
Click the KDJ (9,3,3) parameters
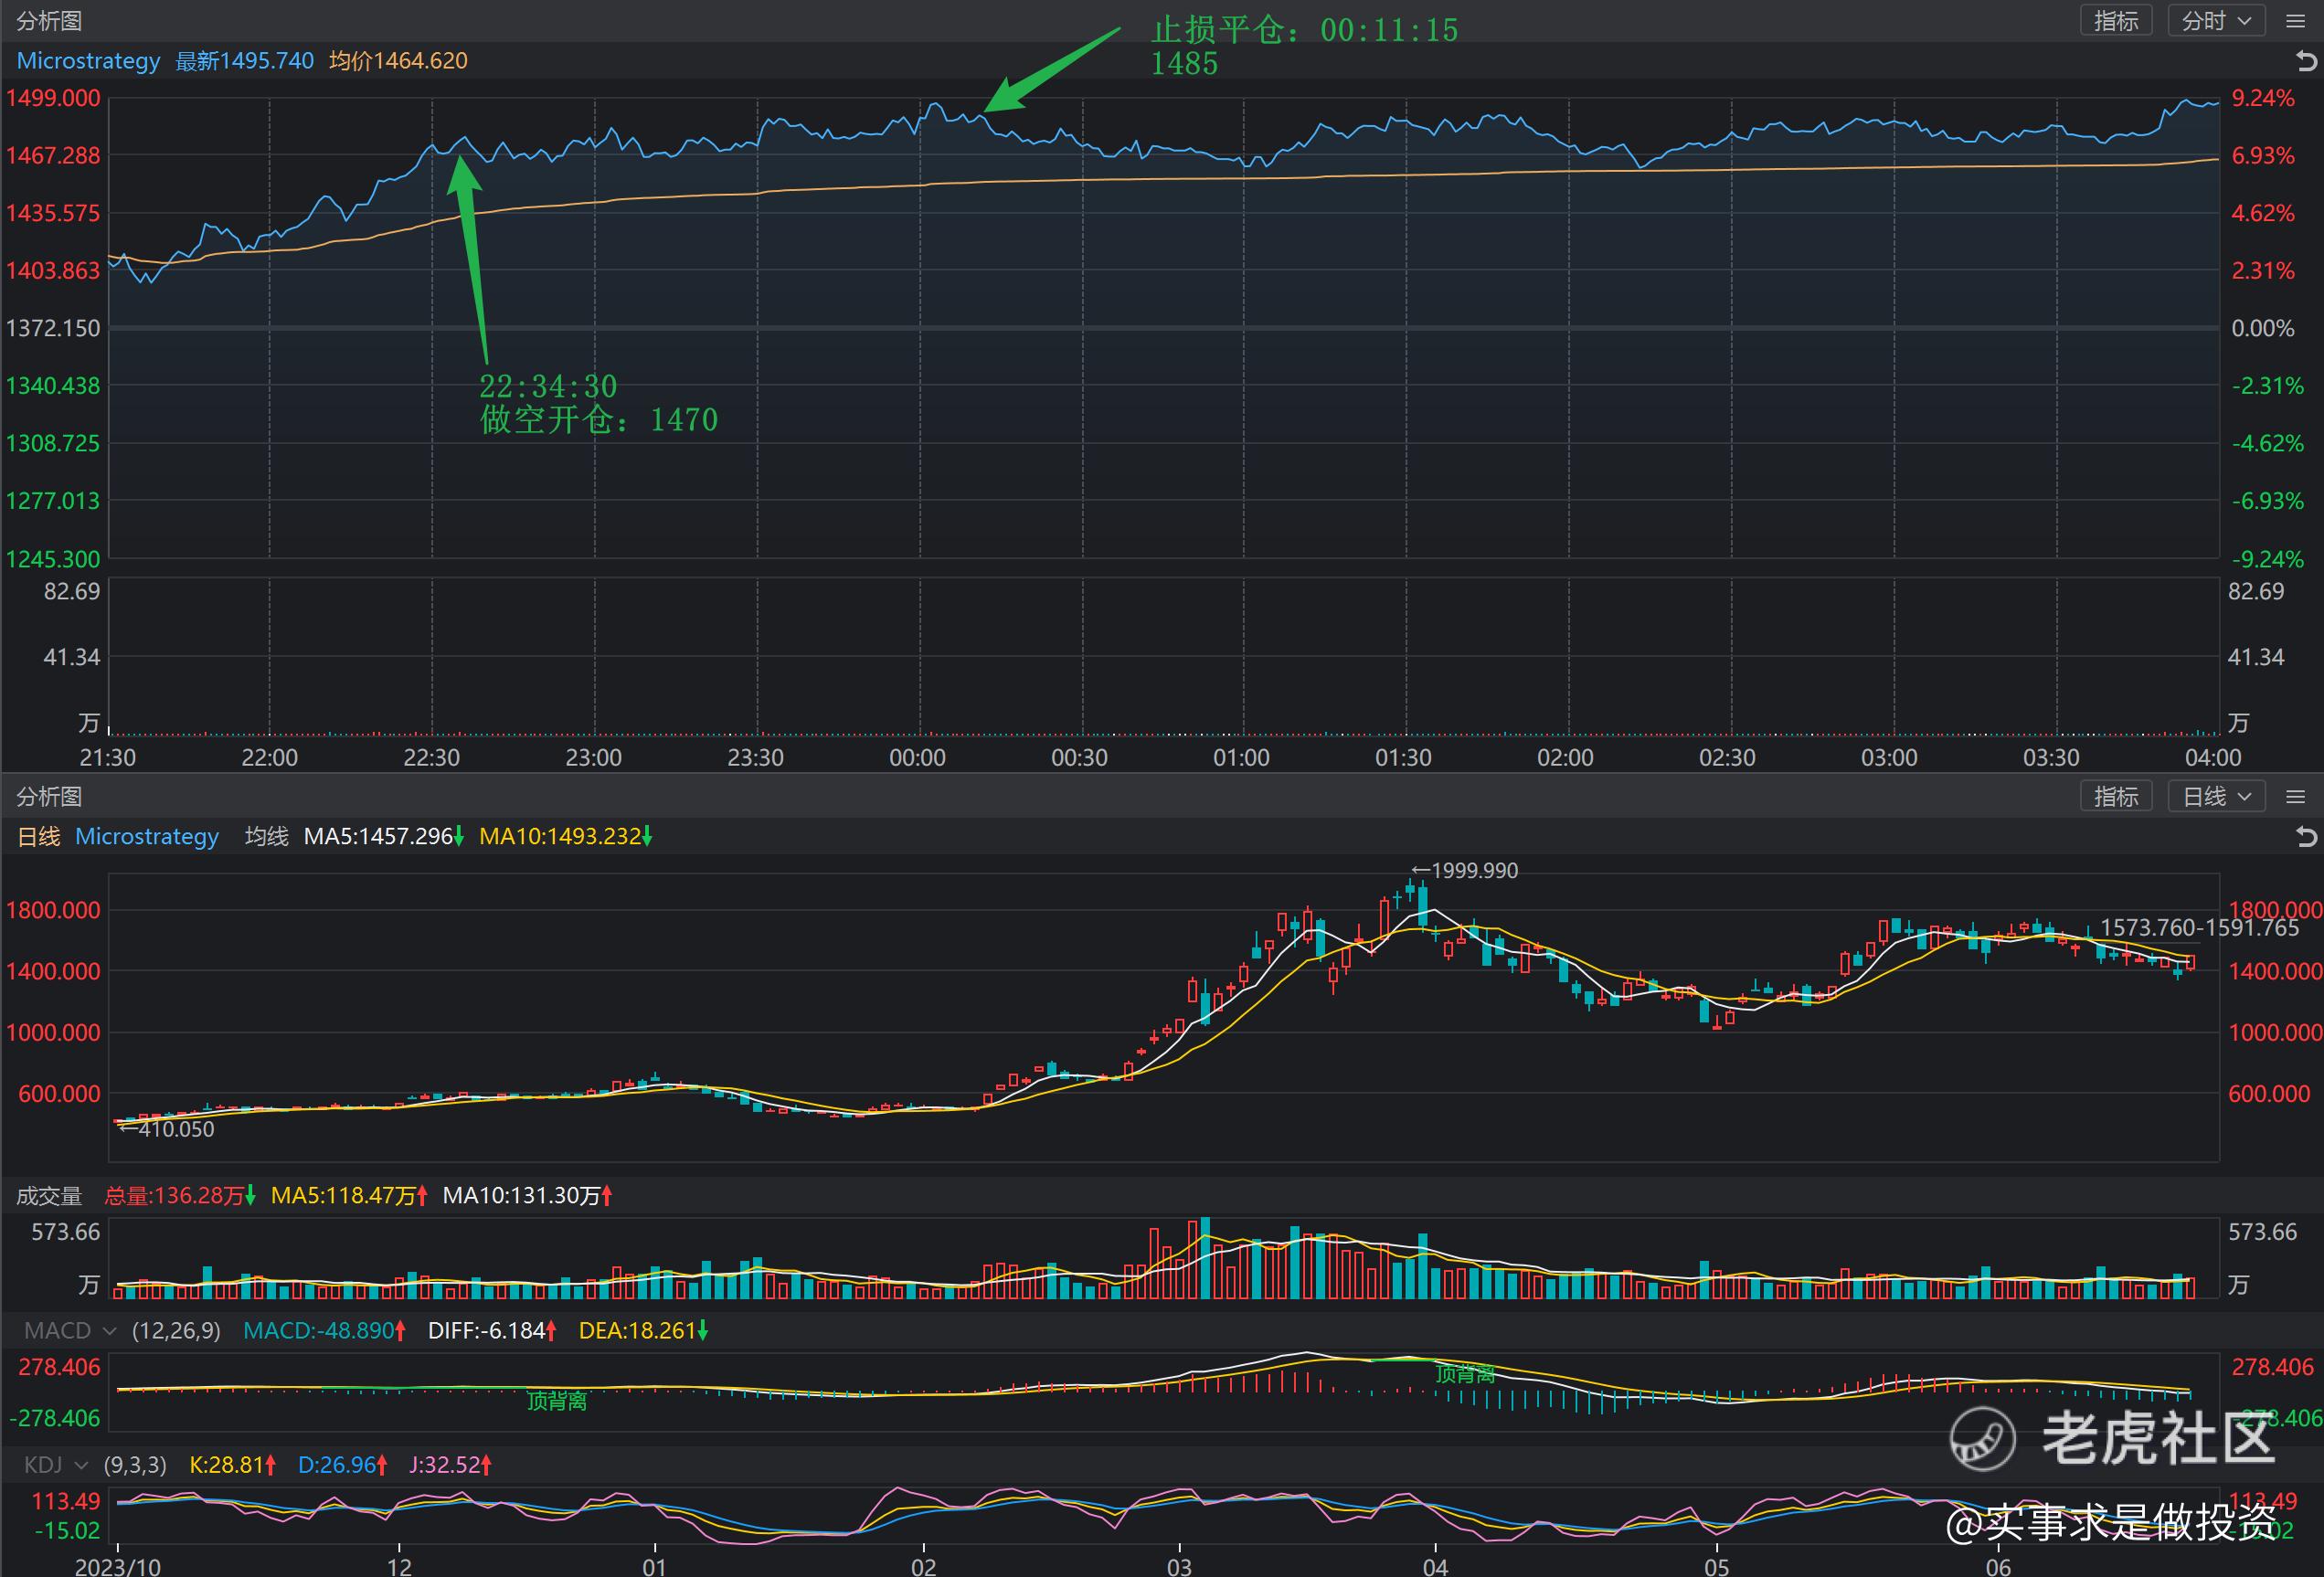[135, 1465]
